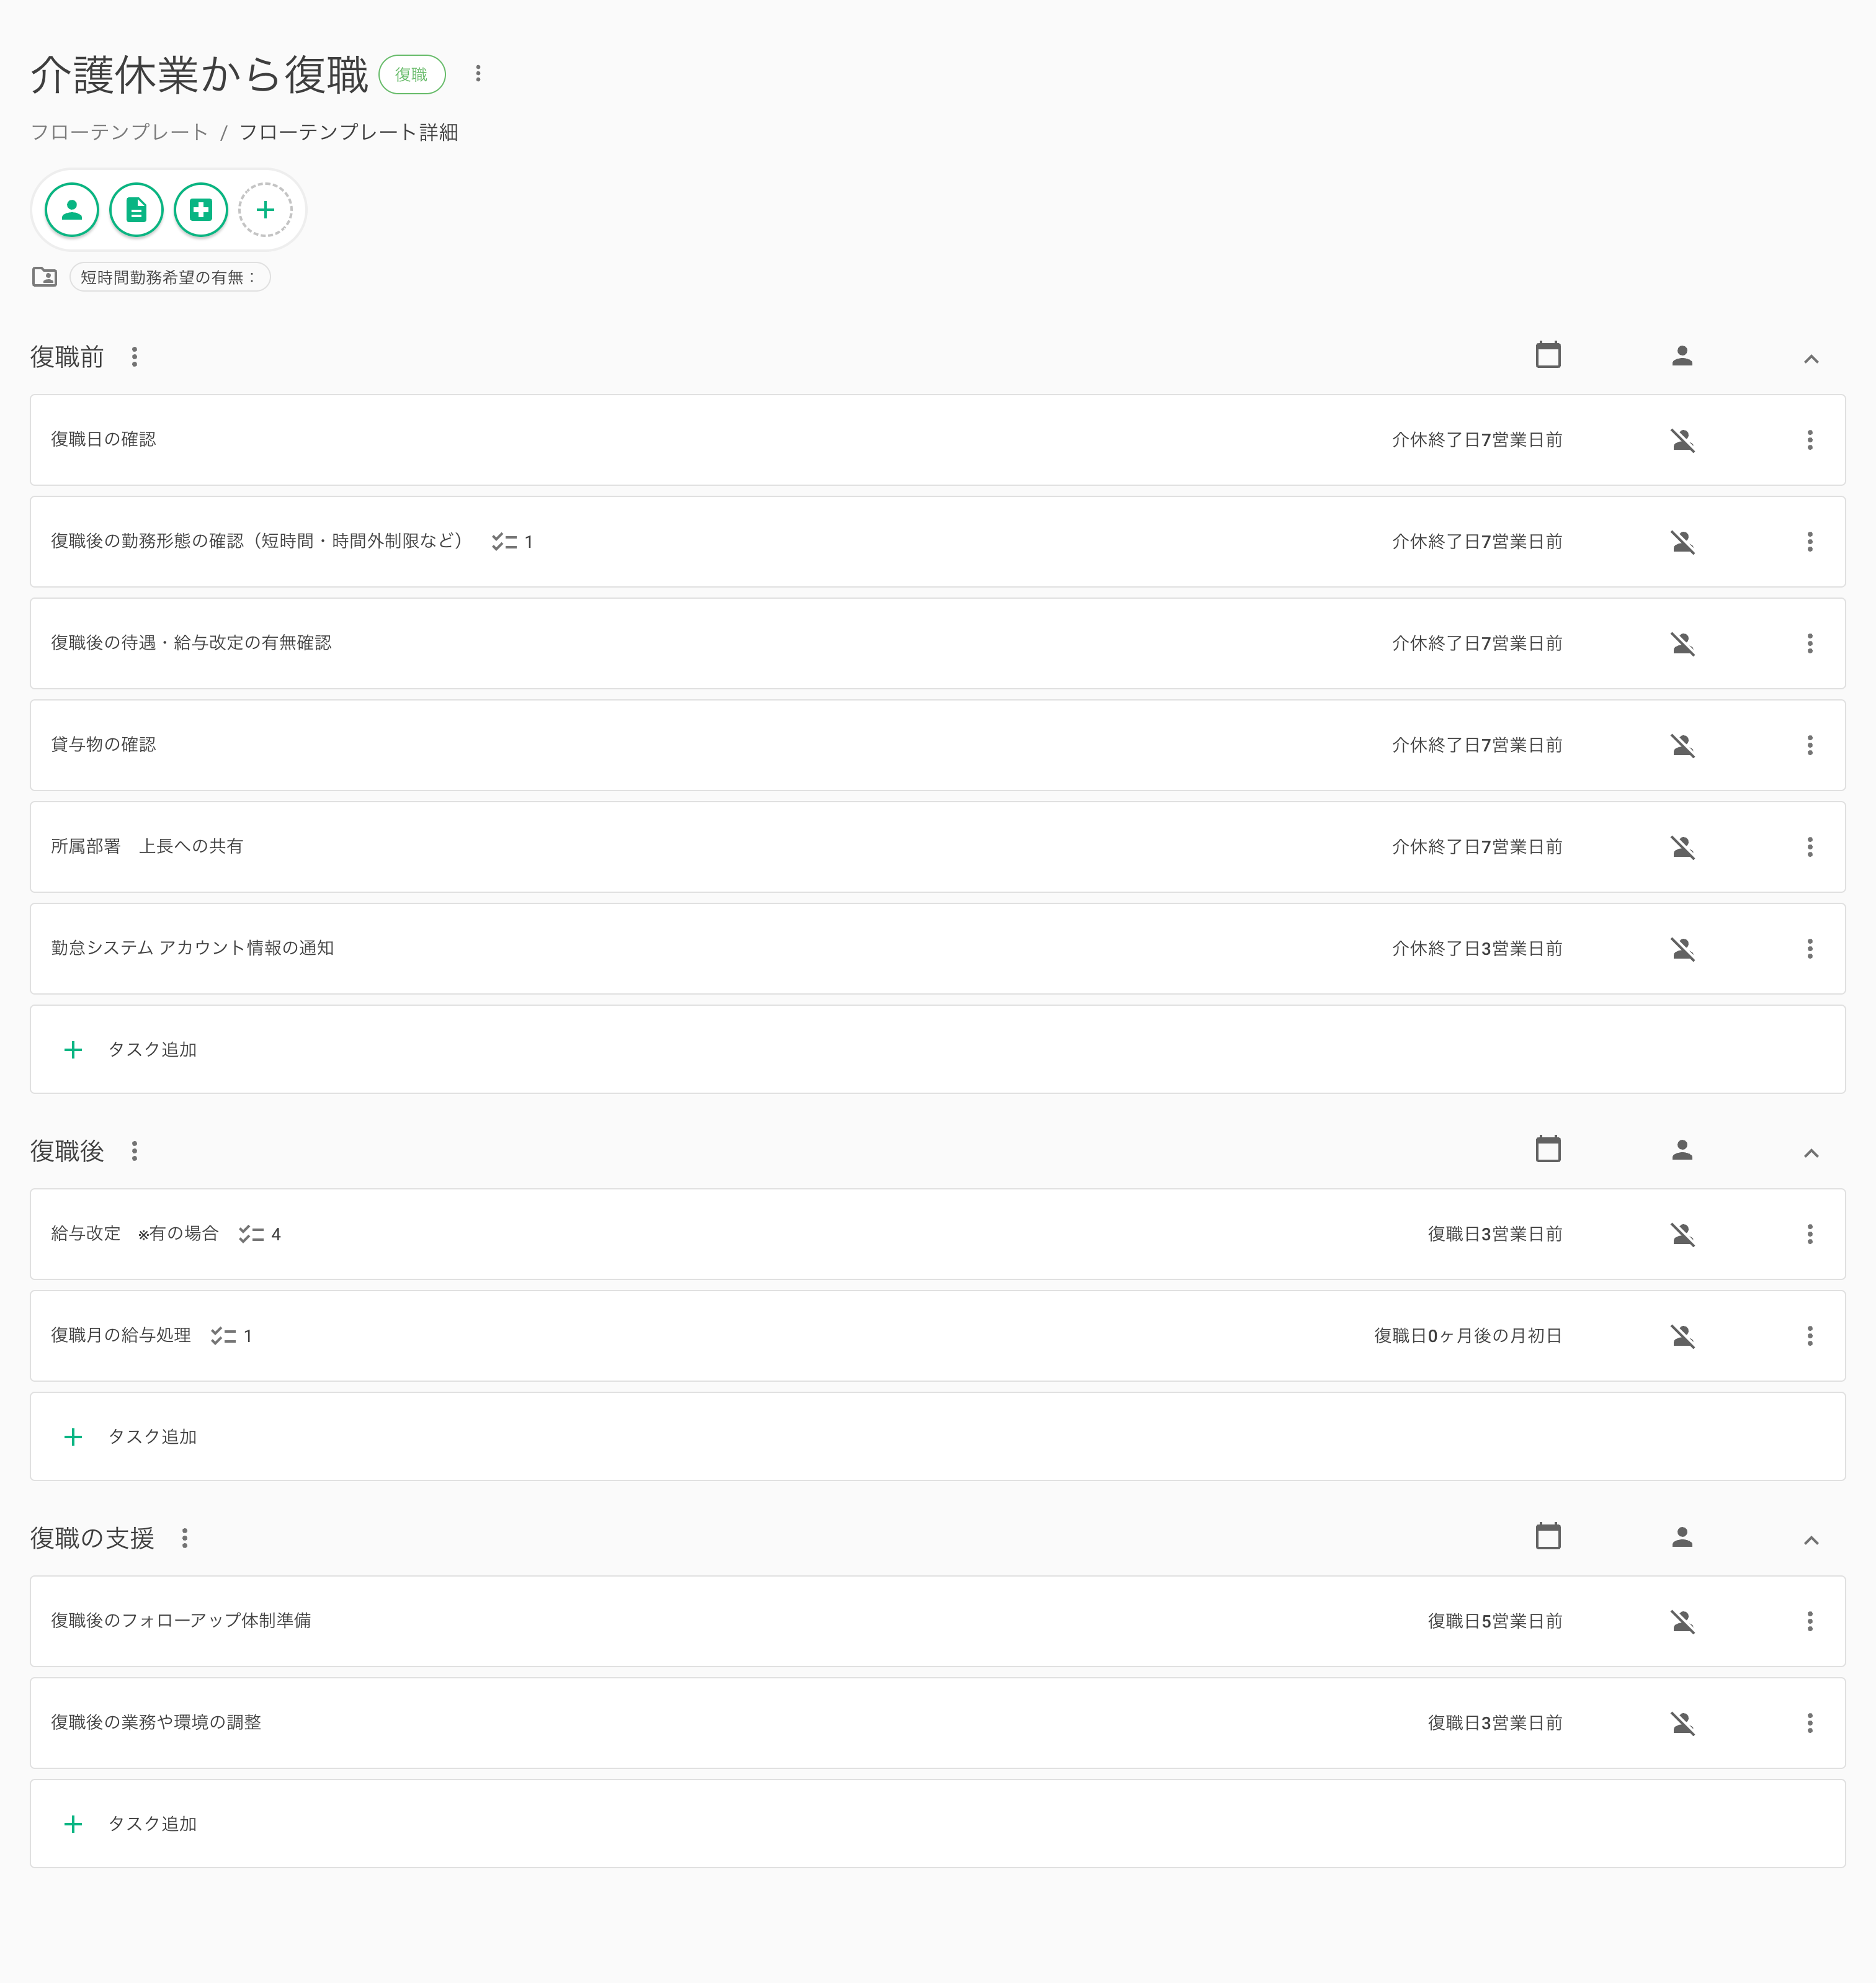
Task: Open the 復職の支援 section kebab menu
Action: [185, 1538]
